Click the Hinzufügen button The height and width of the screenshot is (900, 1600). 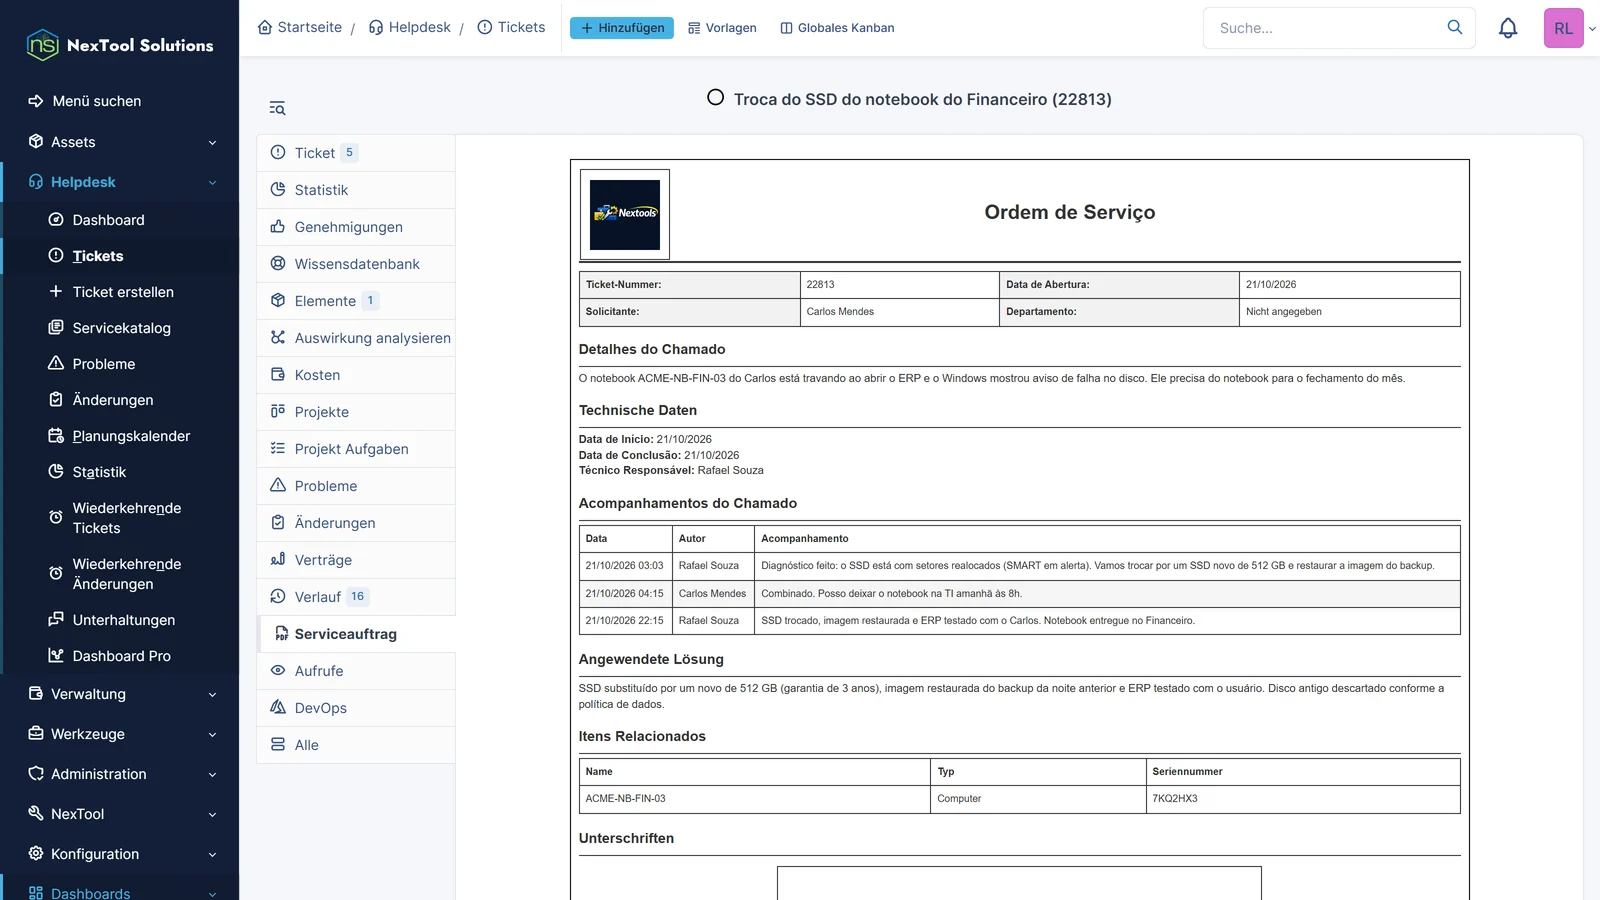[x=622, y=28]
